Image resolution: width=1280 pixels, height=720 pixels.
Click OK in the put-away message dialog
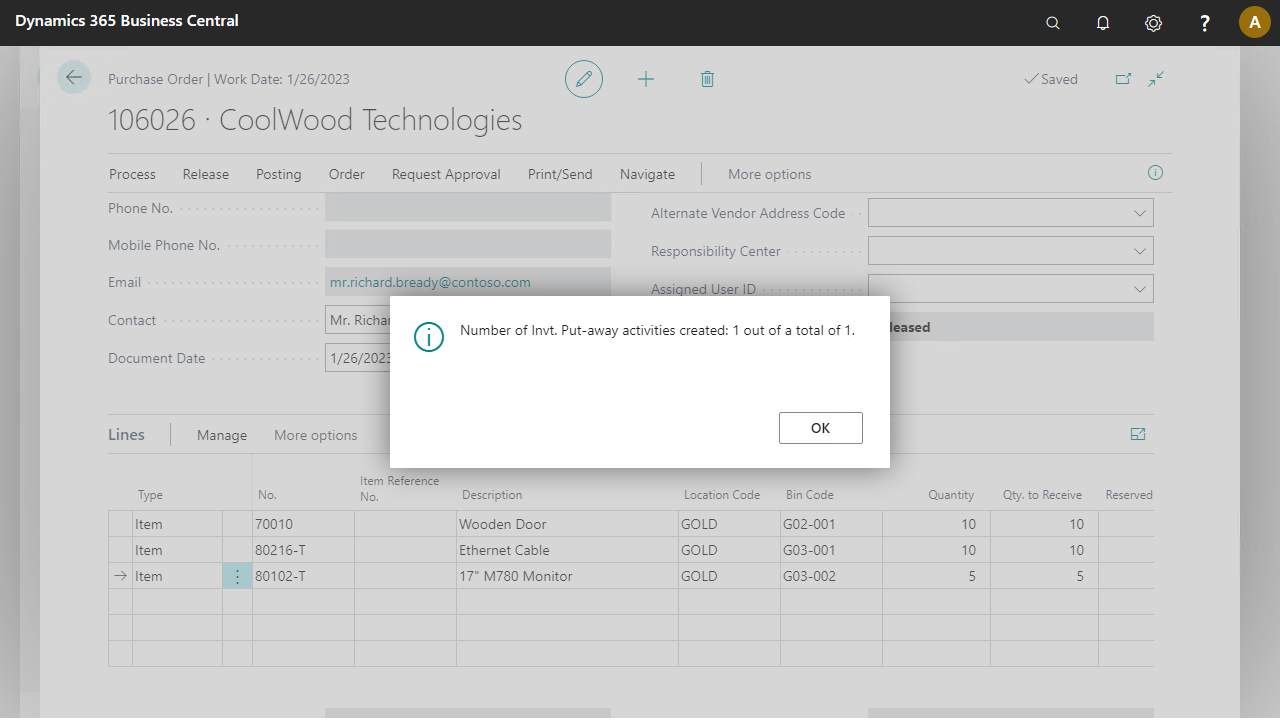pyautogui.click(x=820, y=428)
